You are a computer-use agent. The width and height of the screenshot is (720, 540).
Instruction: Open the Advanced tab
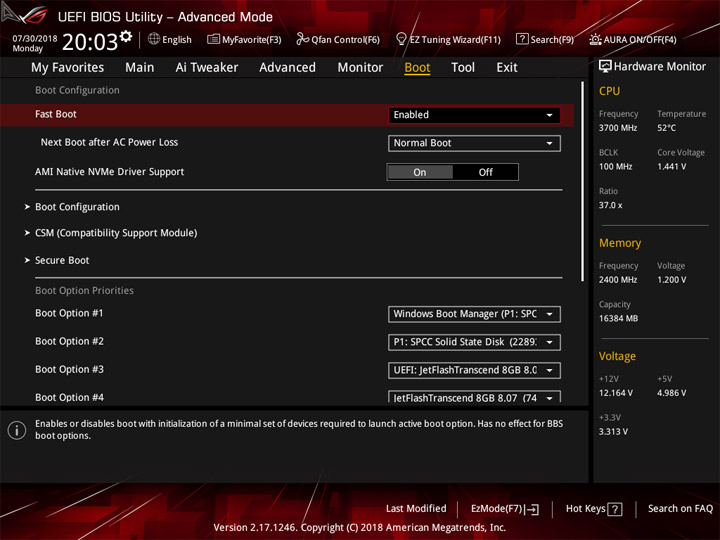click(287, 68)
